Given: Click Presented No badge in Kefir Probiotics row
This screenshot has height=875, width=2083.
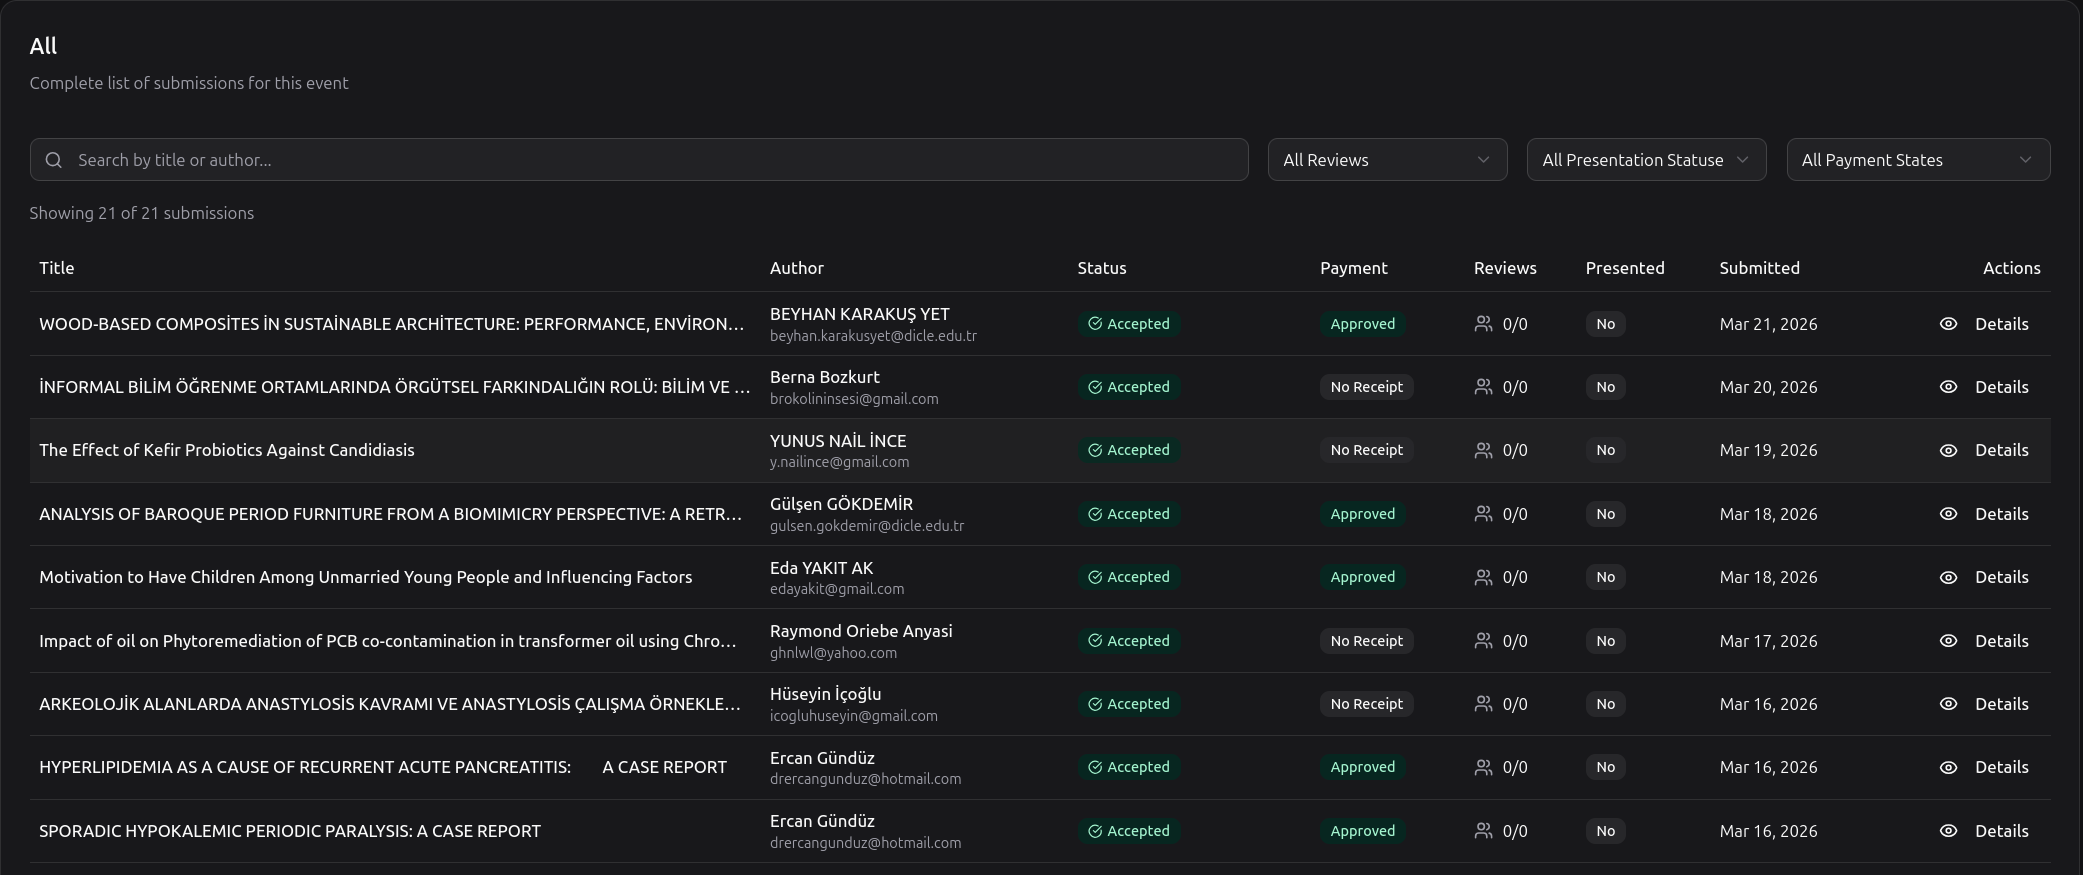Looking at the screenshot, I should [x=1605, y=450].
